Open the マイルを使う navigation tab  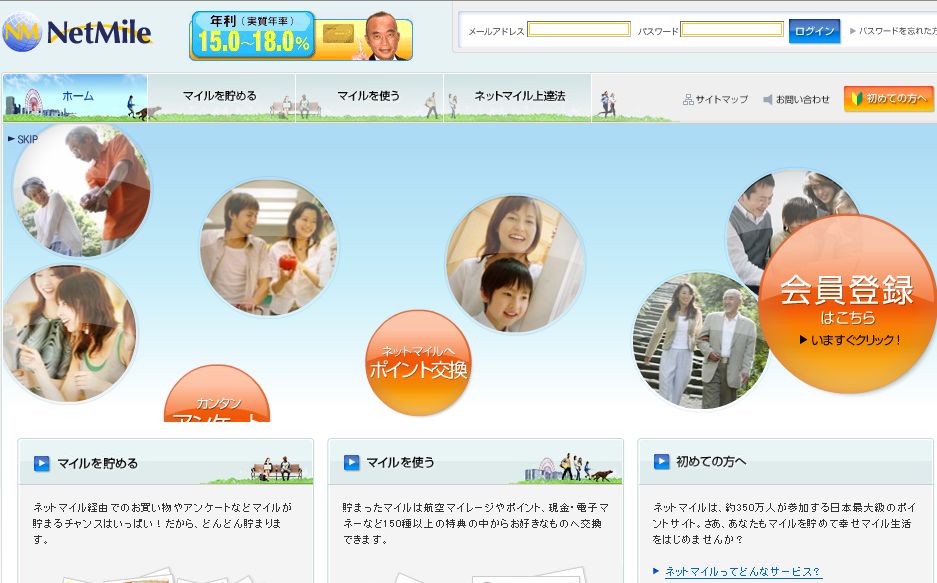[x=369, y=98]
